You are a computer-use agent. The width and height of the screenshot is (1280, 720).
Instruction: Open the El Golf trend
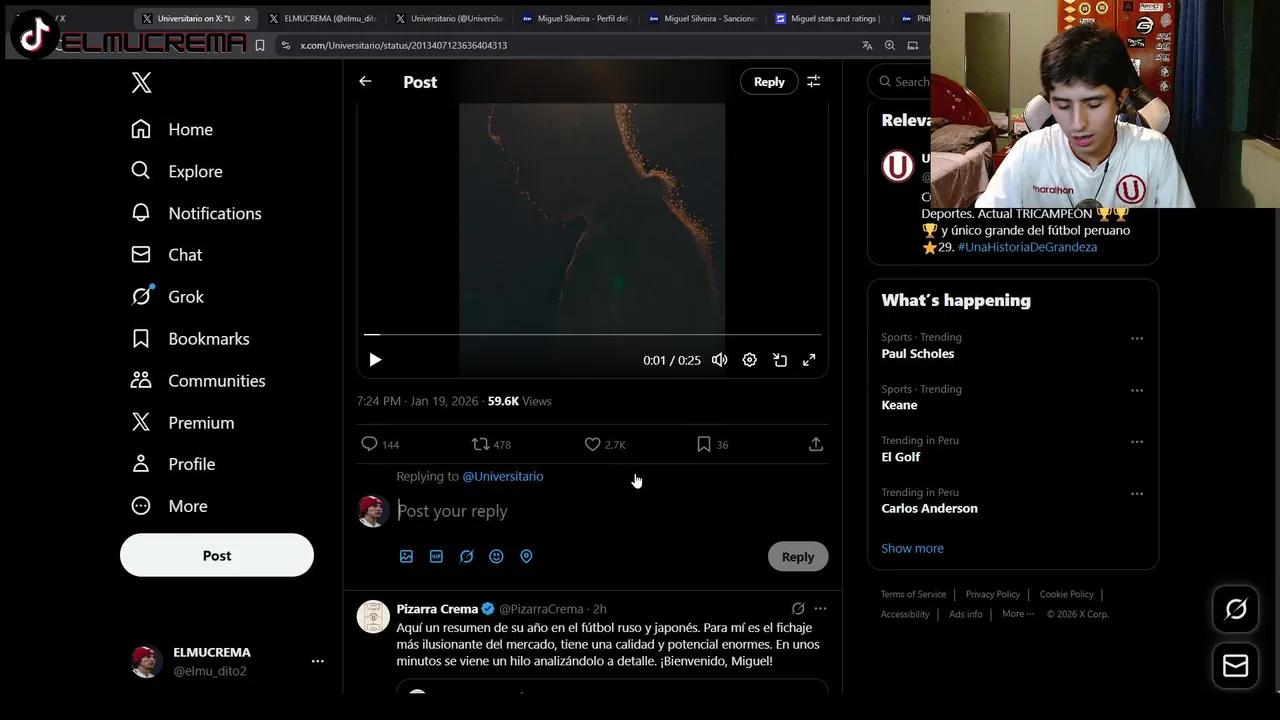[901, 457]
